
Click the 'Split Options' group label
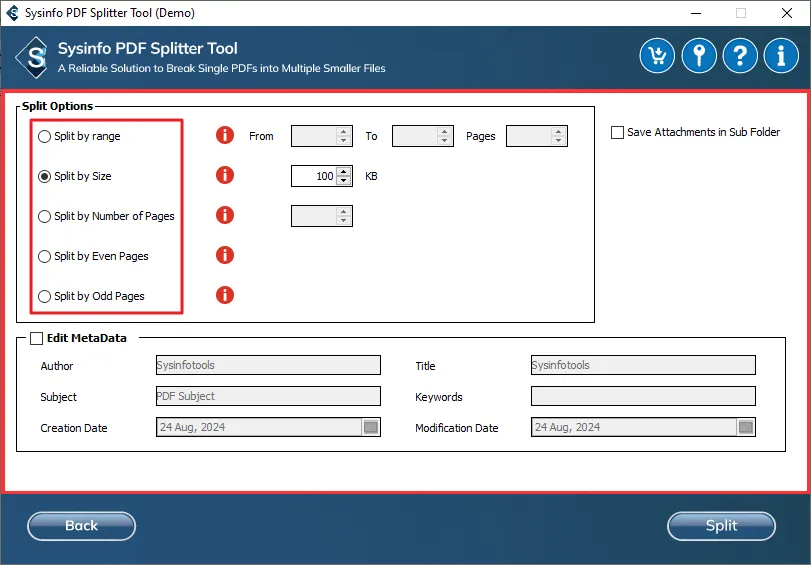click(57, 106)
